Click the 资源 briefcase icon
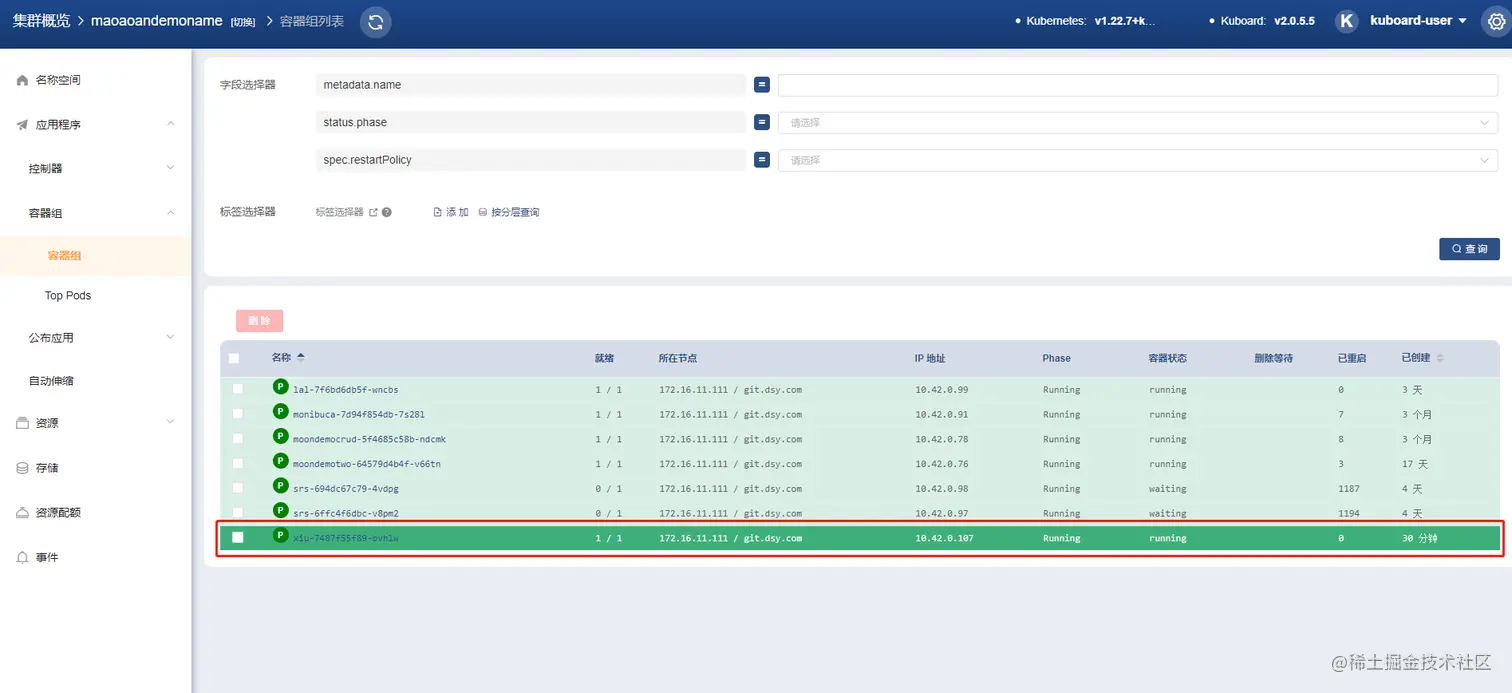Image resolution: width=1512 pixels, height=693 pixels. point(22,423)
